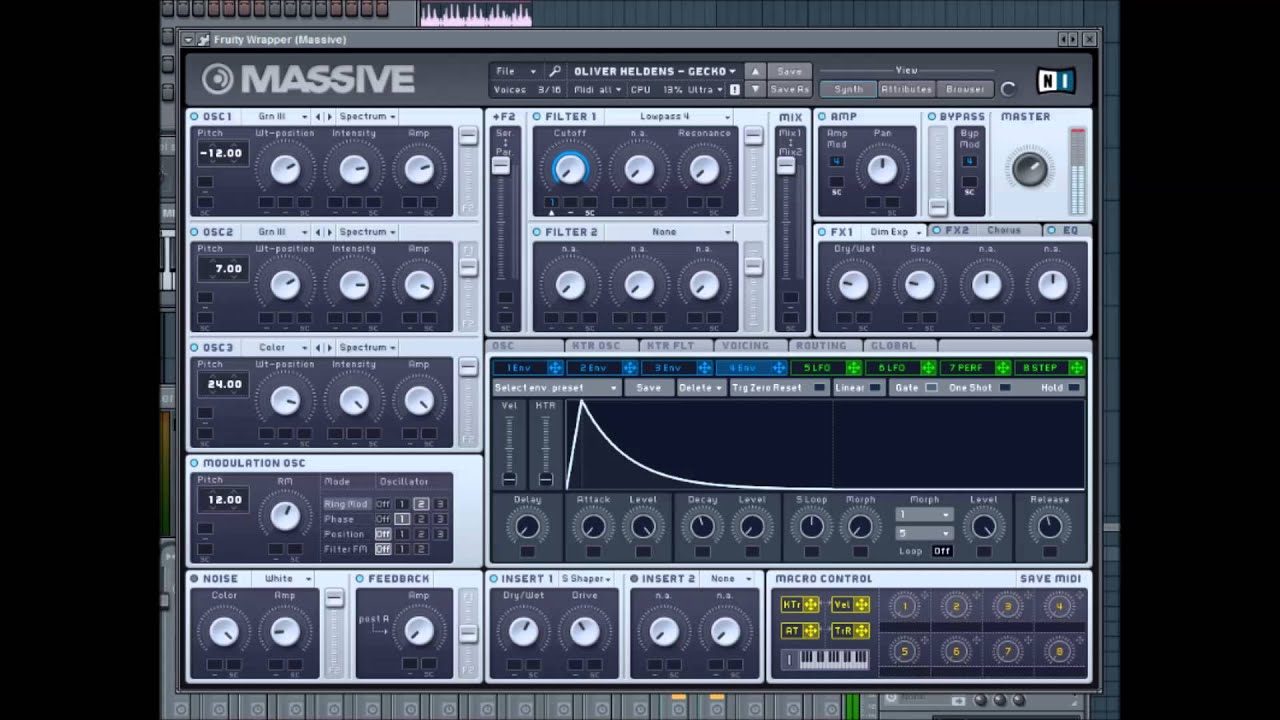Click Macro Control knob 8
1280x720 pixels.
1059,652
